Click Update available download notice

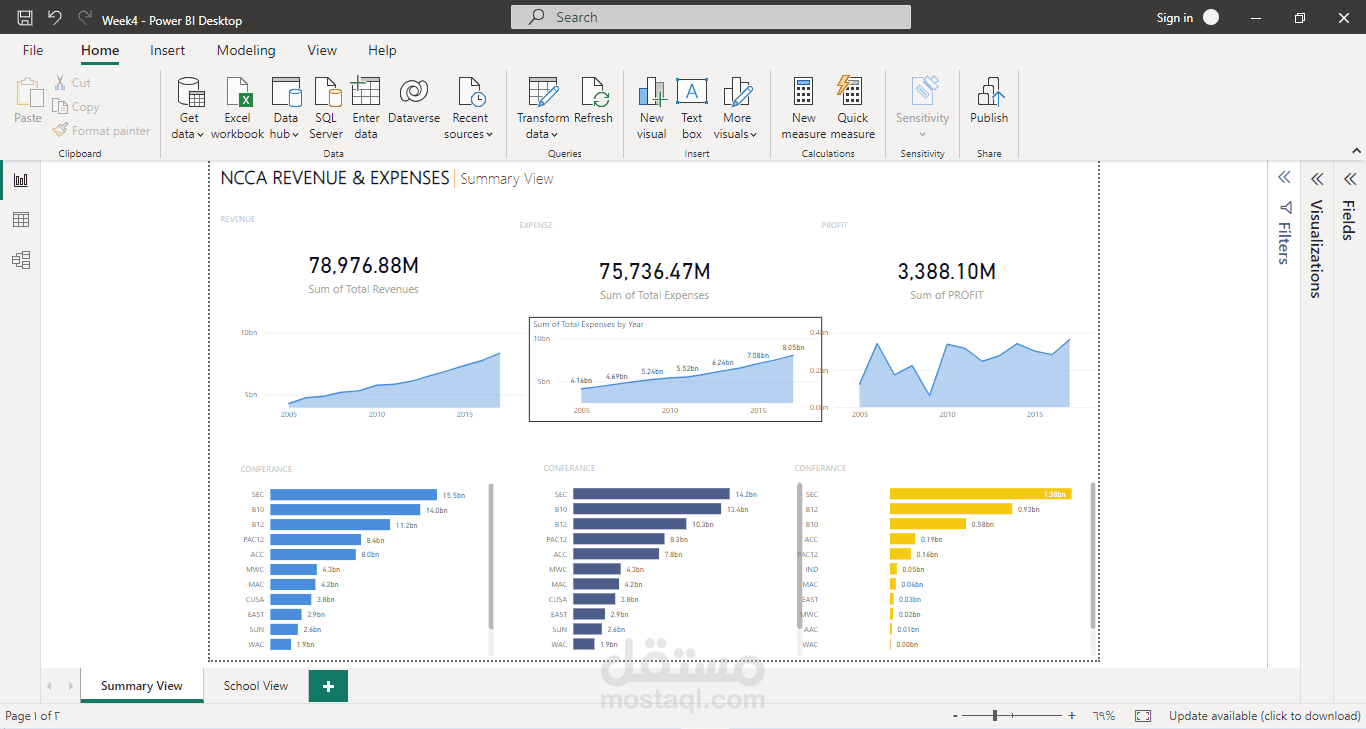point(1265,716)
